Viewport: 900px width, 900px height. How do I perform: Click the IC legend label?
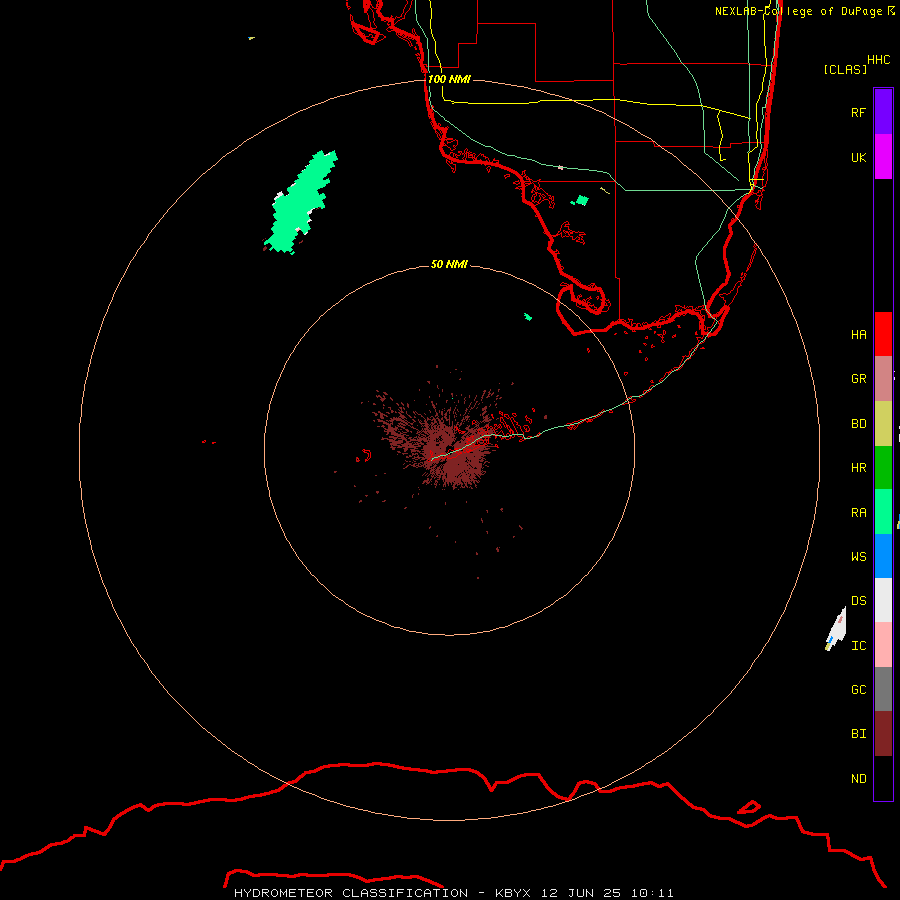point(858,646)
